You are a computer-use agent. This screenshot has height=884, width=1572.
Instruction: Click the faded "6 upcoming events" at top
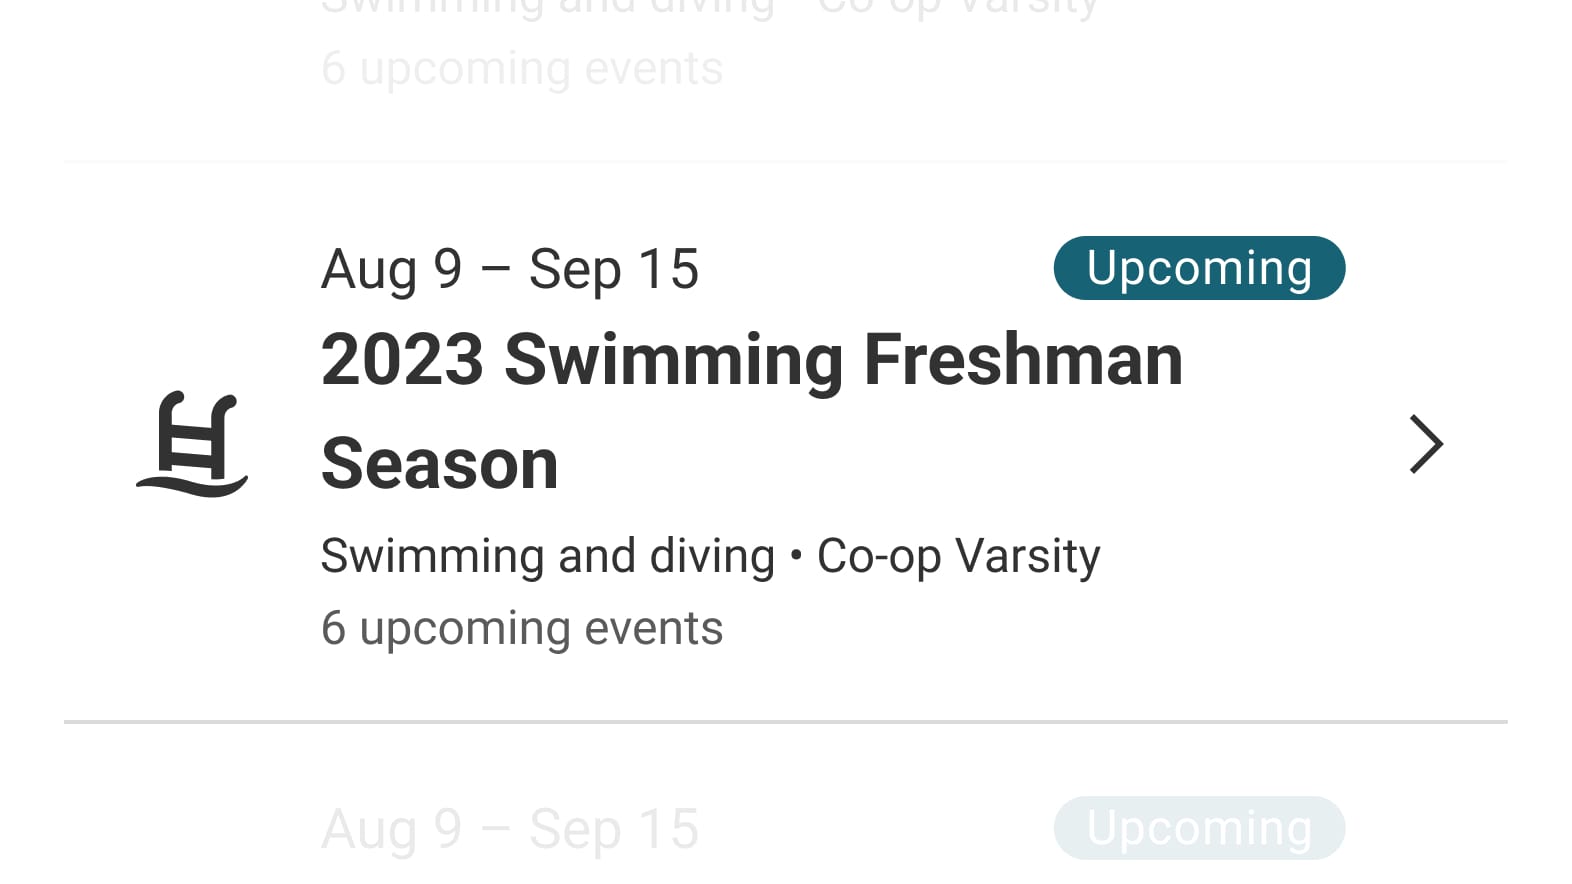521,69
